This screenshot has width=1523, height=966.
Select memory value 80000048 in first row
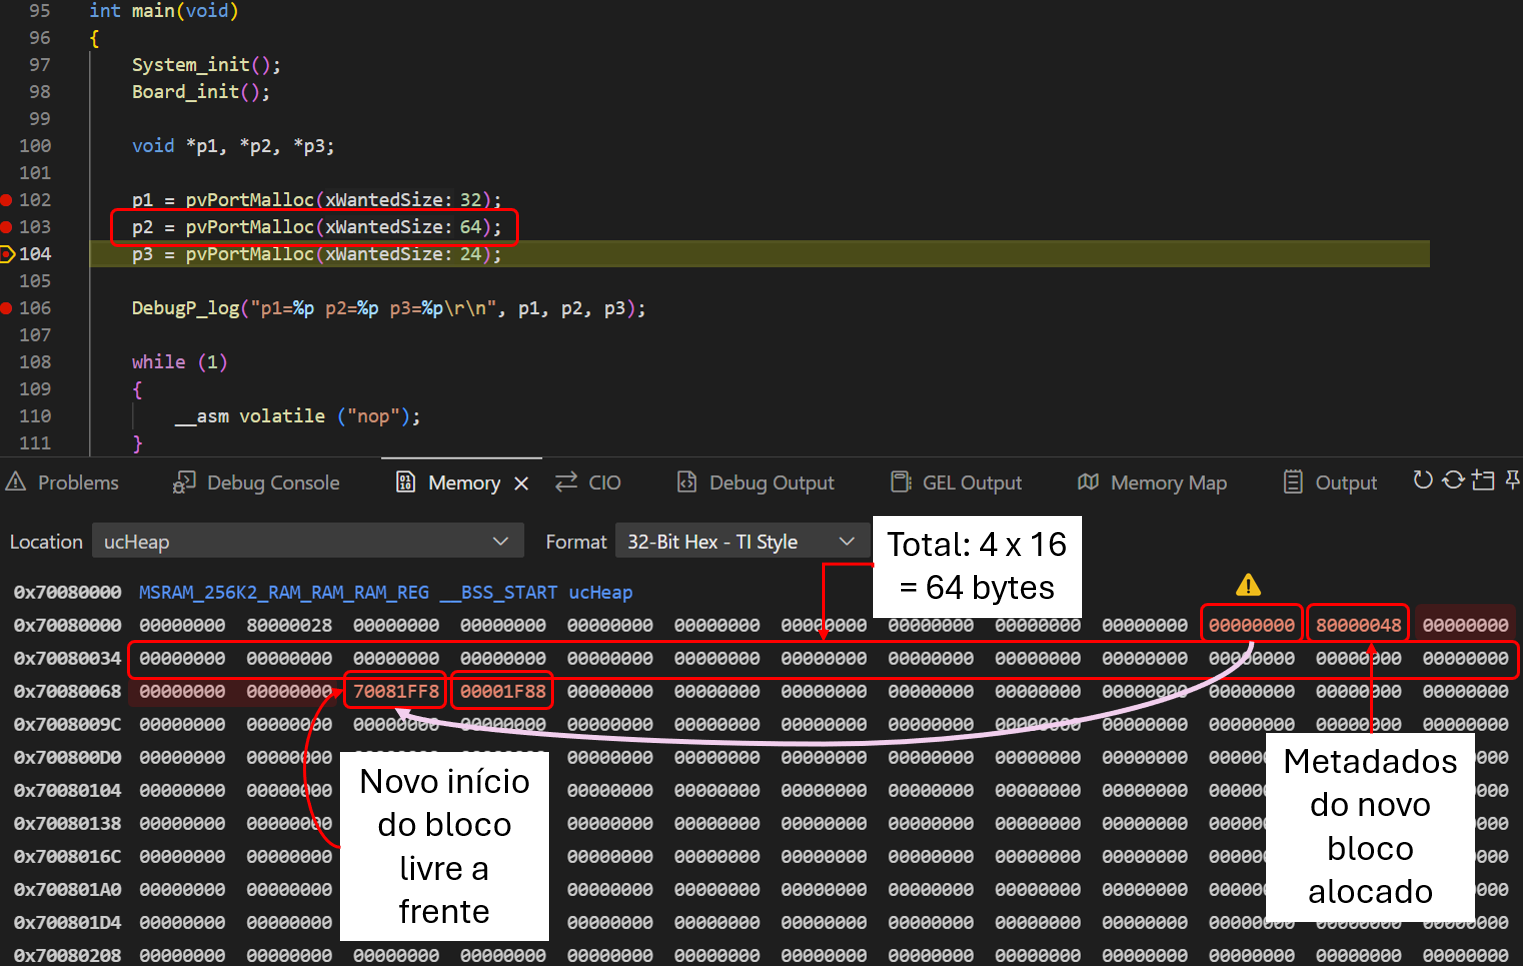click(x=1358, y=626)
